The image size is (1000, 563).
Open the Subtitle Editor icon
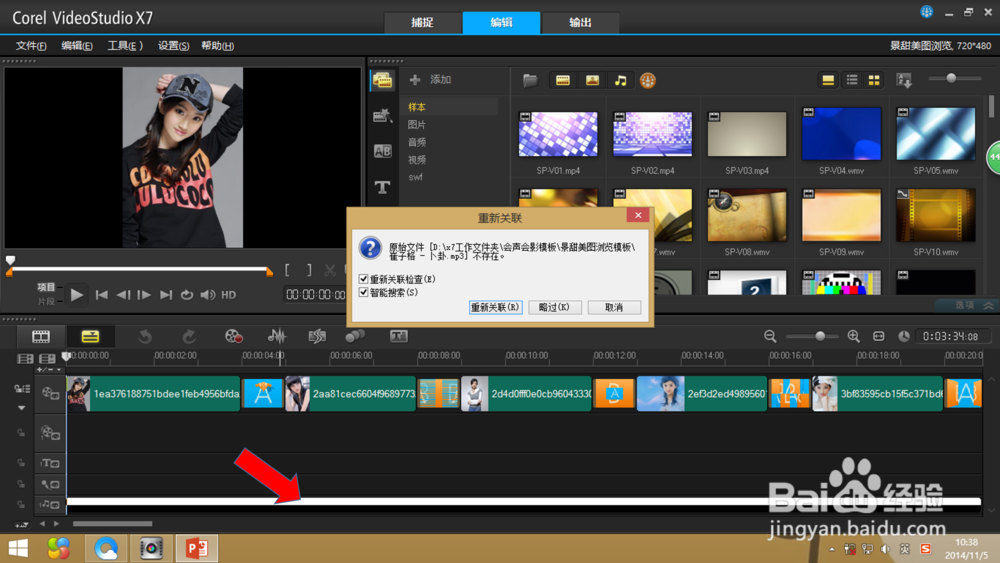pyautogui.click(x=399, y=336)
